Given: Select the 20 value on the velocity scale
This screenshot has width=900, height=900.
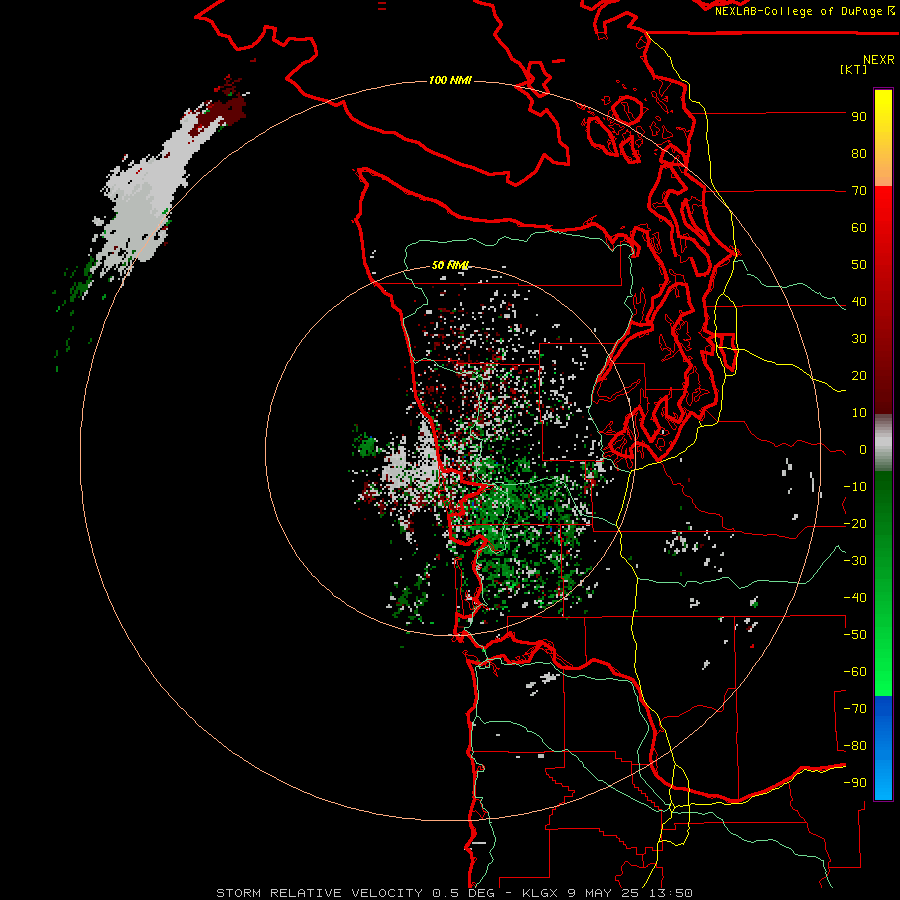Looking at the screenshot, I should click(859, 375).
